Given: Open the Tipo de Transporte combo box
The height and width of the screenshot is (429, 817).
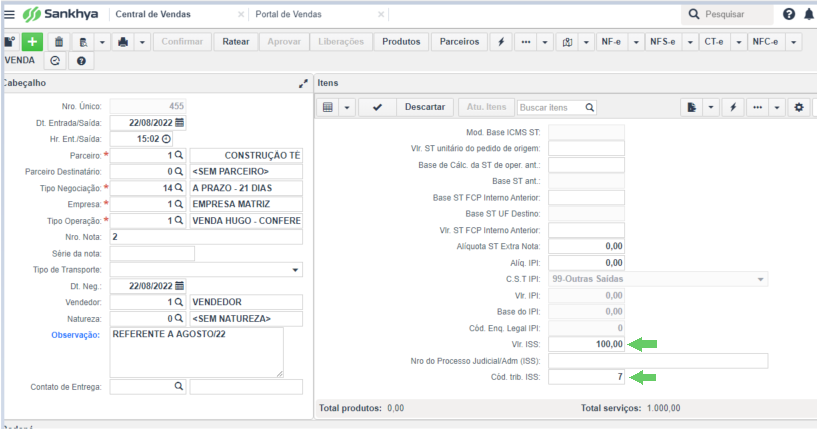Looking at the screenshot, I should click(206, 269).
